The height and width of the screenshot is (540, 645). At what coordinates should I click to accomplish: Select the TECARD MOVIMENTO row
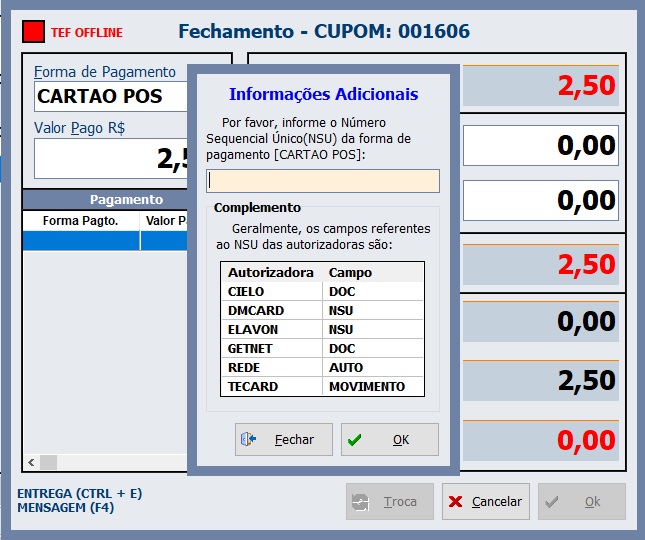coord(322,386)
